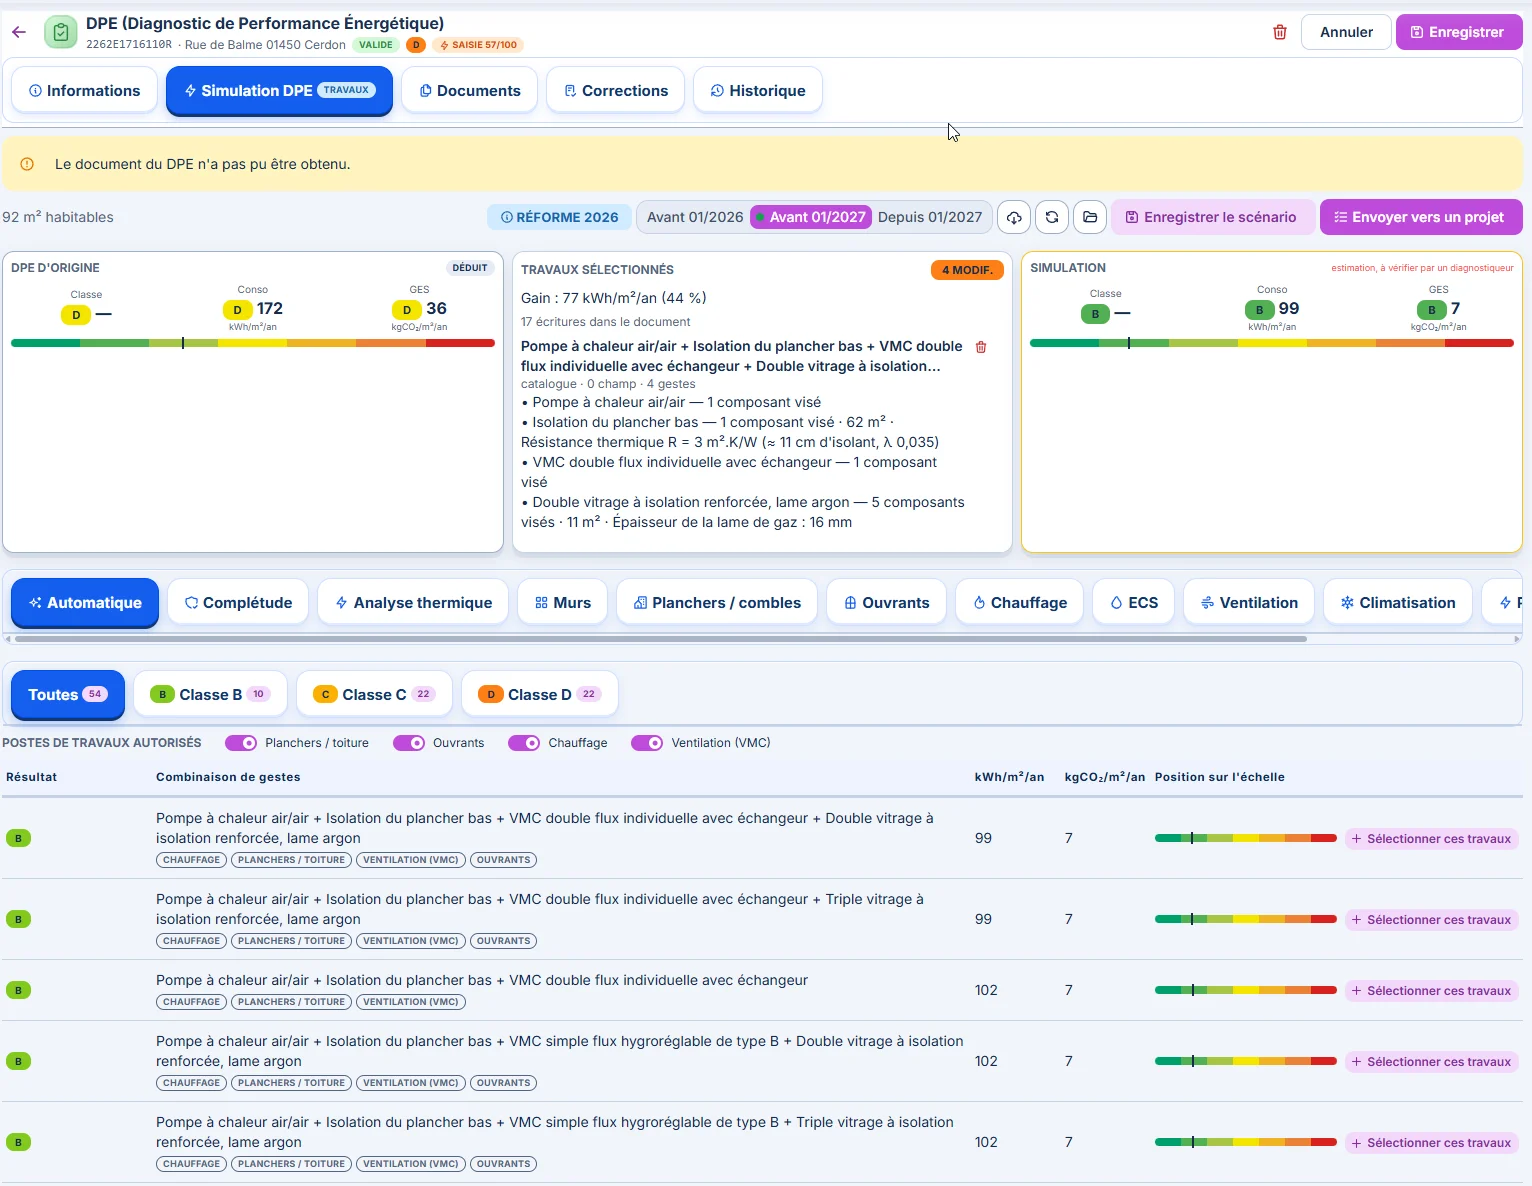1532x1186 pixels.
Task: Click the orange D class badge in header
Action: coord(416,45)
